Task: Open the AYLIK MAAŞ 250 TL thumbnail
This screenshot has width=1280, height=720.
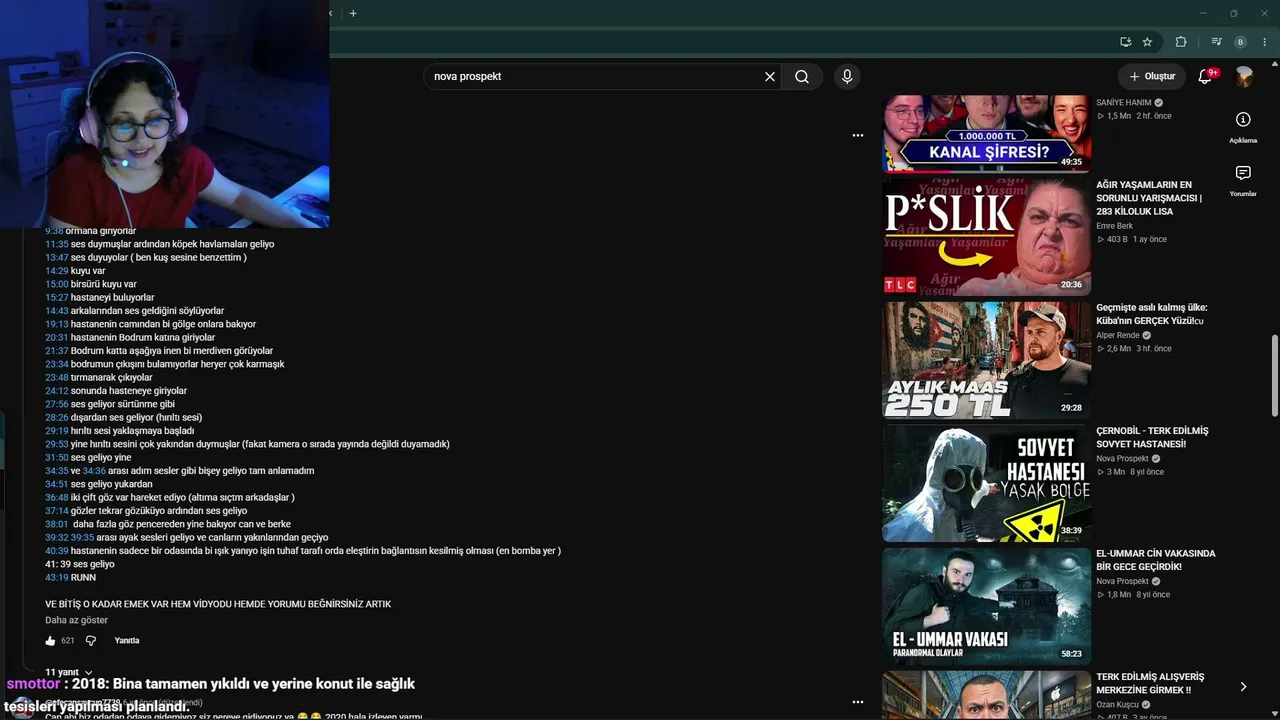Action: (x=987, y=360)
